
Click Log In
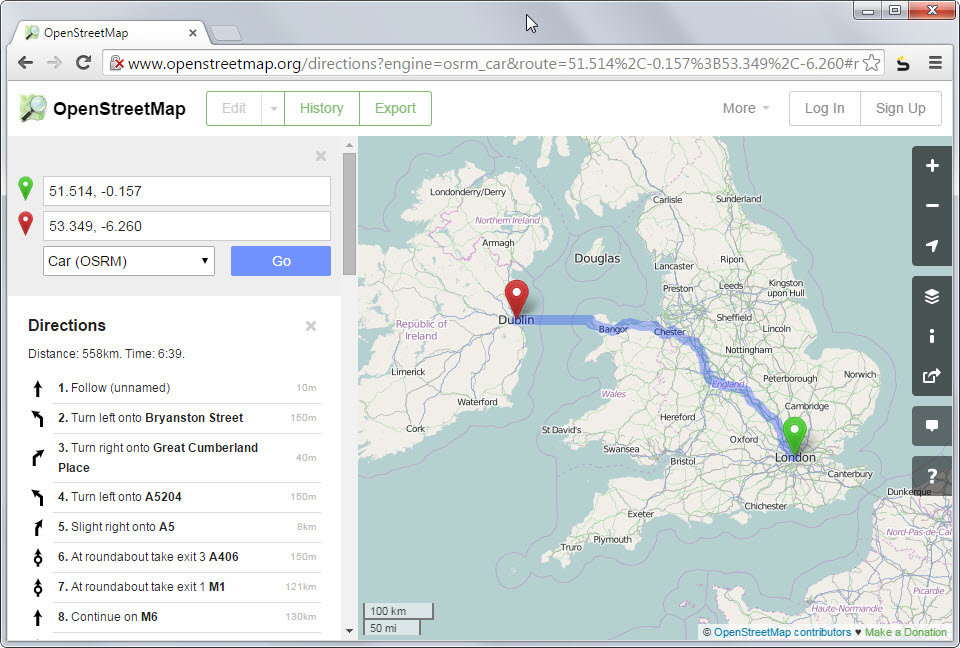tap(824, 108)
